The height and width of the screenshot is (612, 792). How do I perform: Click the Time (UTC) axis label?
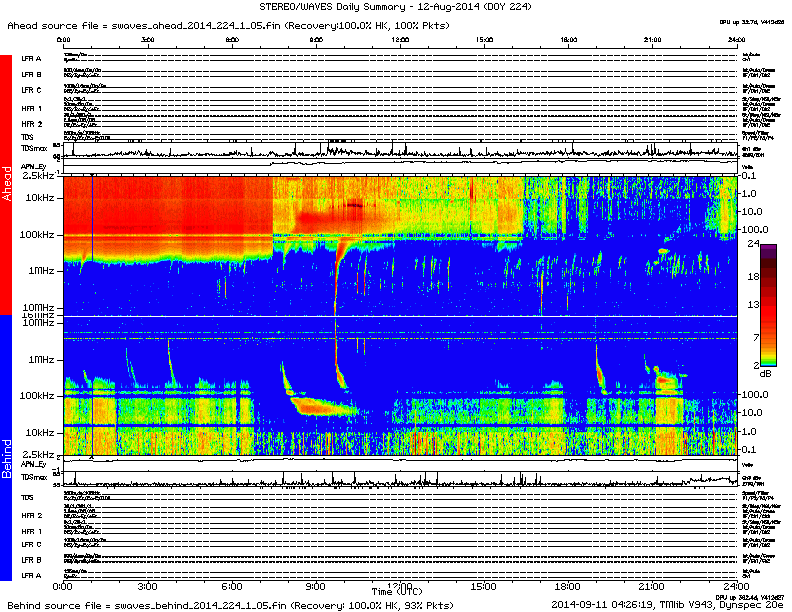pyautogui.click(x=398, y=591)
